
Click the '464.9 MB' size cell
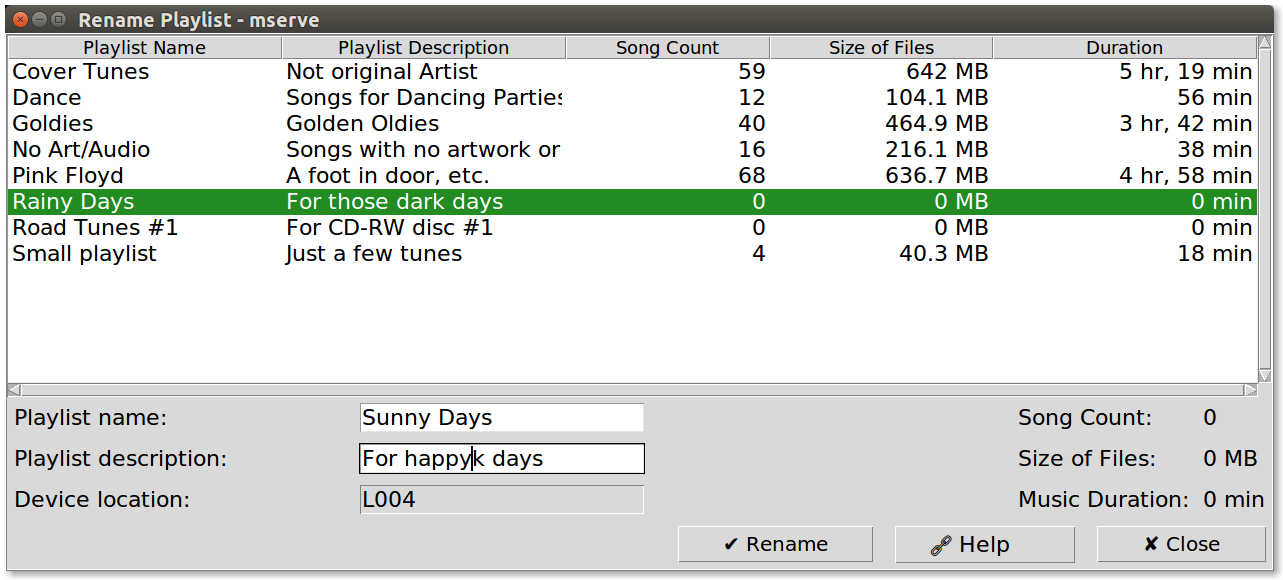coord(937,124)
